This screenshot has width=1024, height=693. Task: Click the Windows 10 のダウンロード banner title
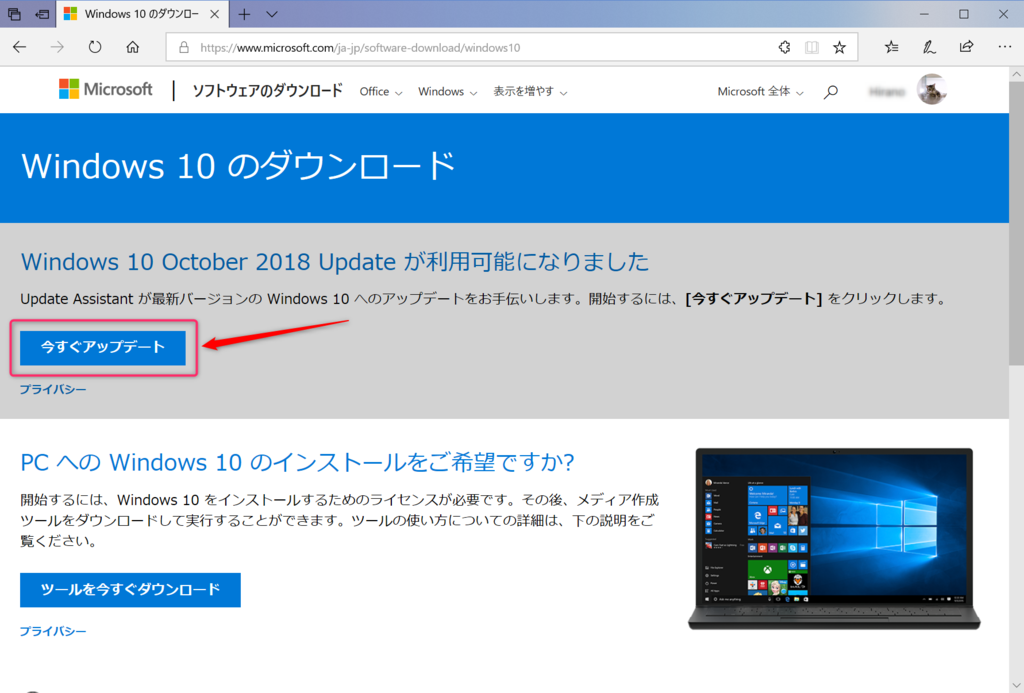(x=238, y=166)
